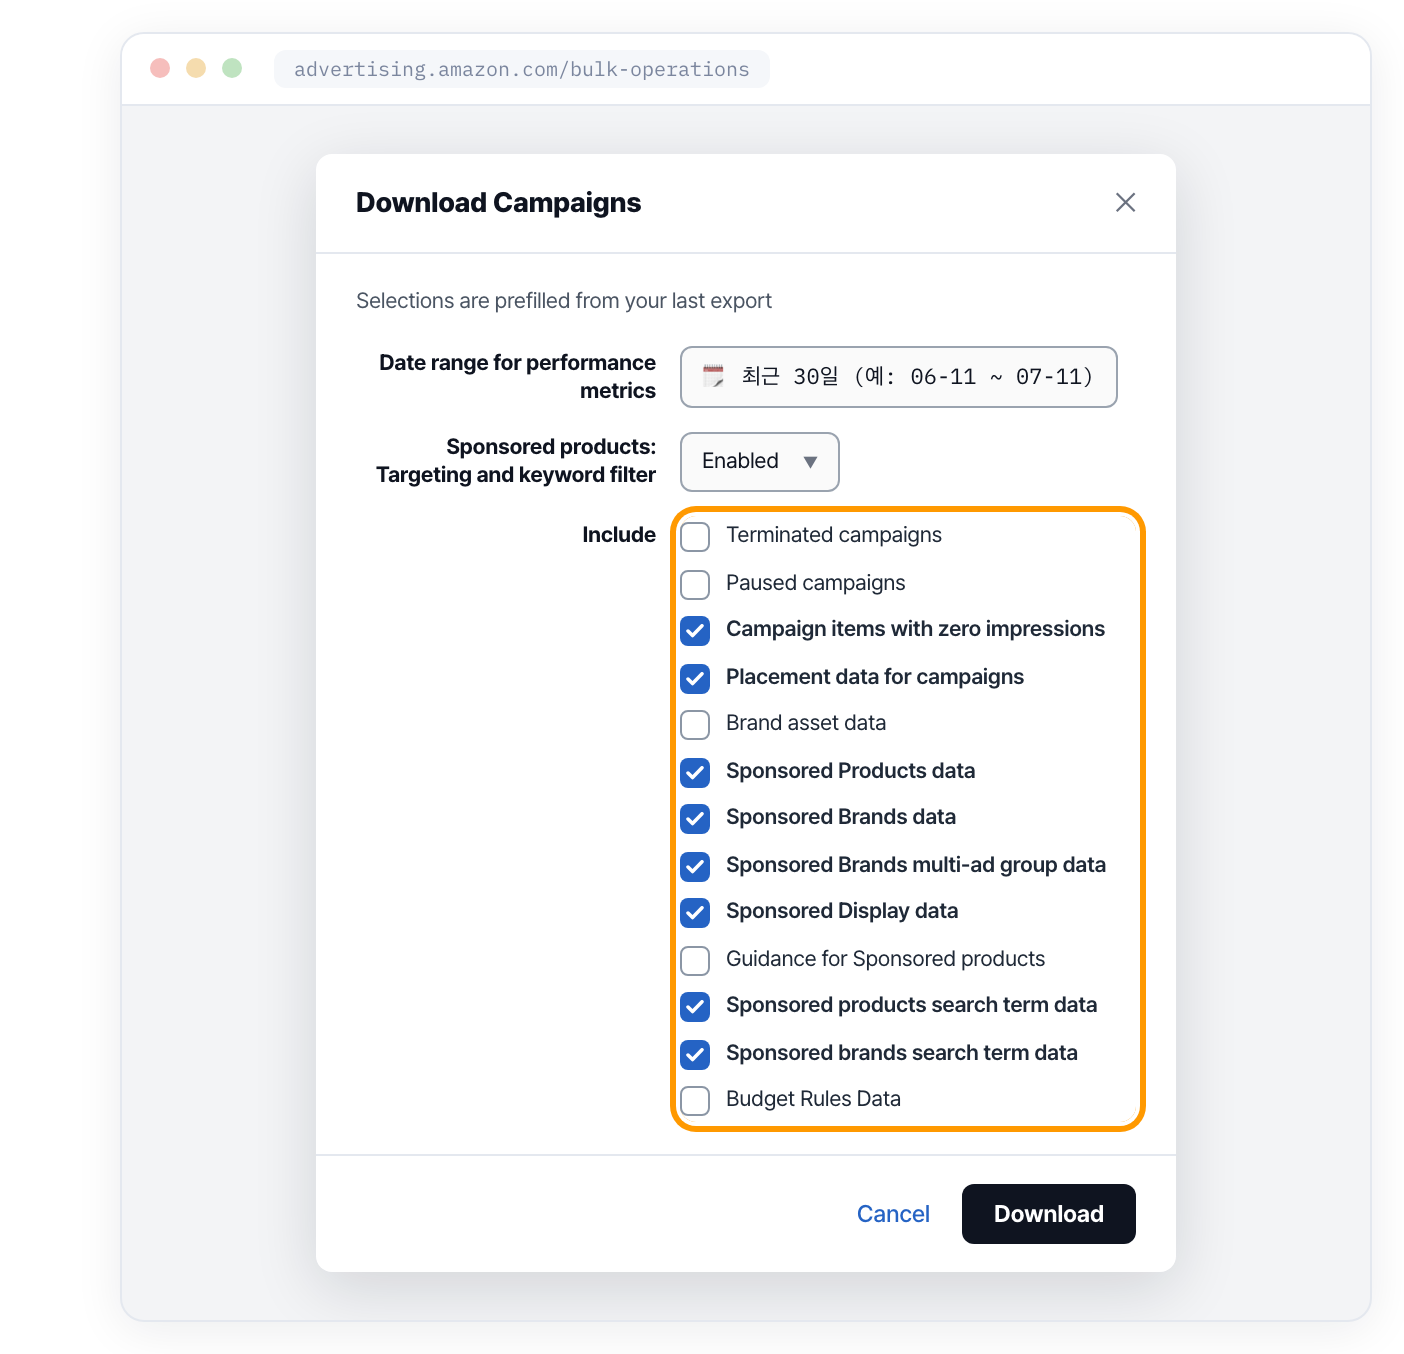Close the Download Campaigns dialog with X
The width and height of the screenshot is (1404, 1354).
[1125, 202]
